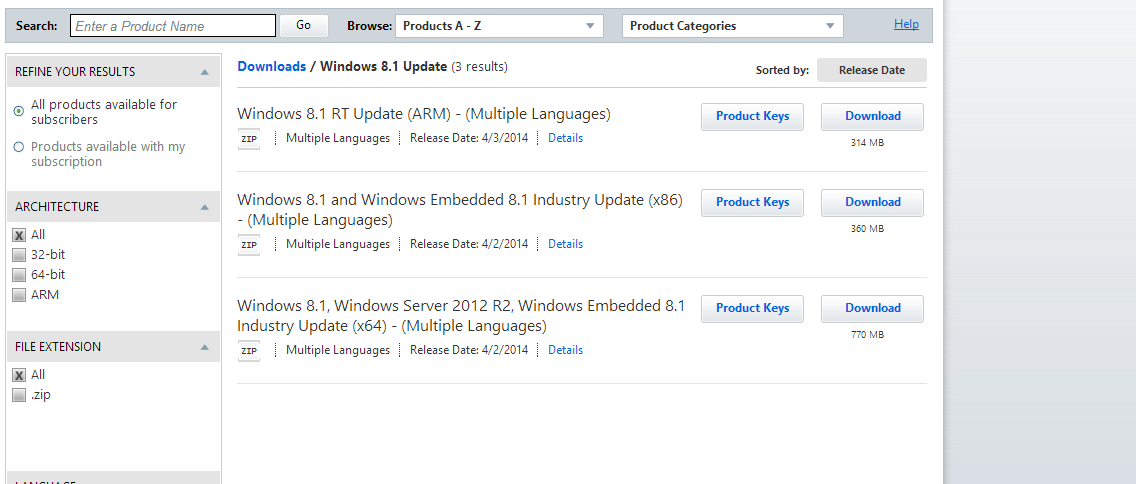Collapse the Architecture filter section
This screenshot has height=484, width=1136.
[x=204, y=207]
